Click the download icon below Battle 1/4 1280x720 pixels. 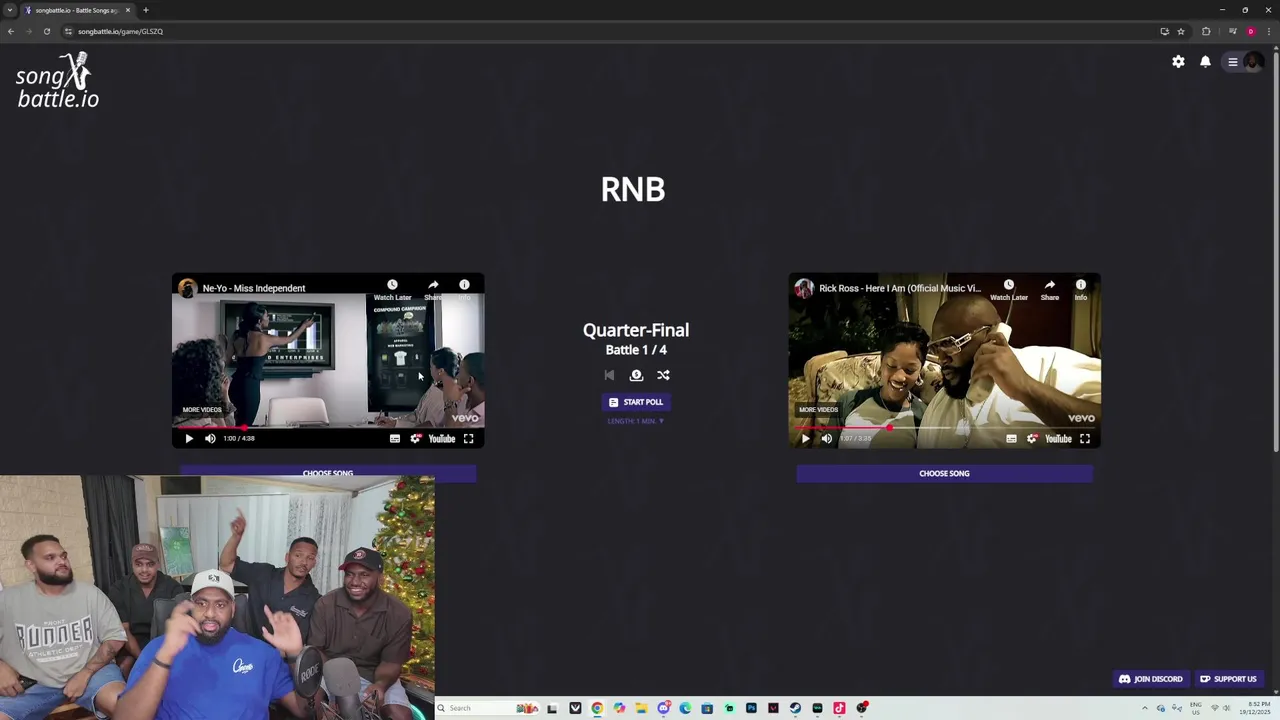tap(636, 375)
